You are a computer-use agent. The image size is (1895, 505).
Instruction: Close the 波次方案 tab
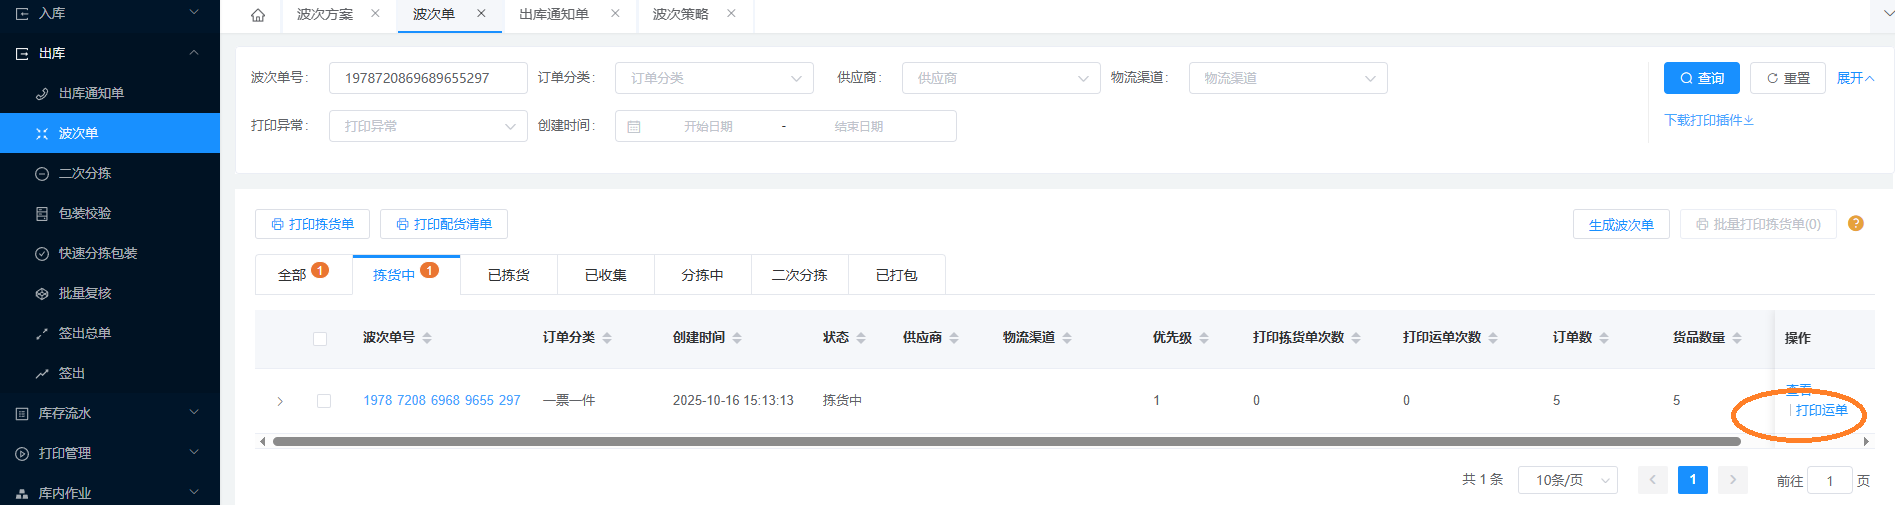(x=375, y=14)
